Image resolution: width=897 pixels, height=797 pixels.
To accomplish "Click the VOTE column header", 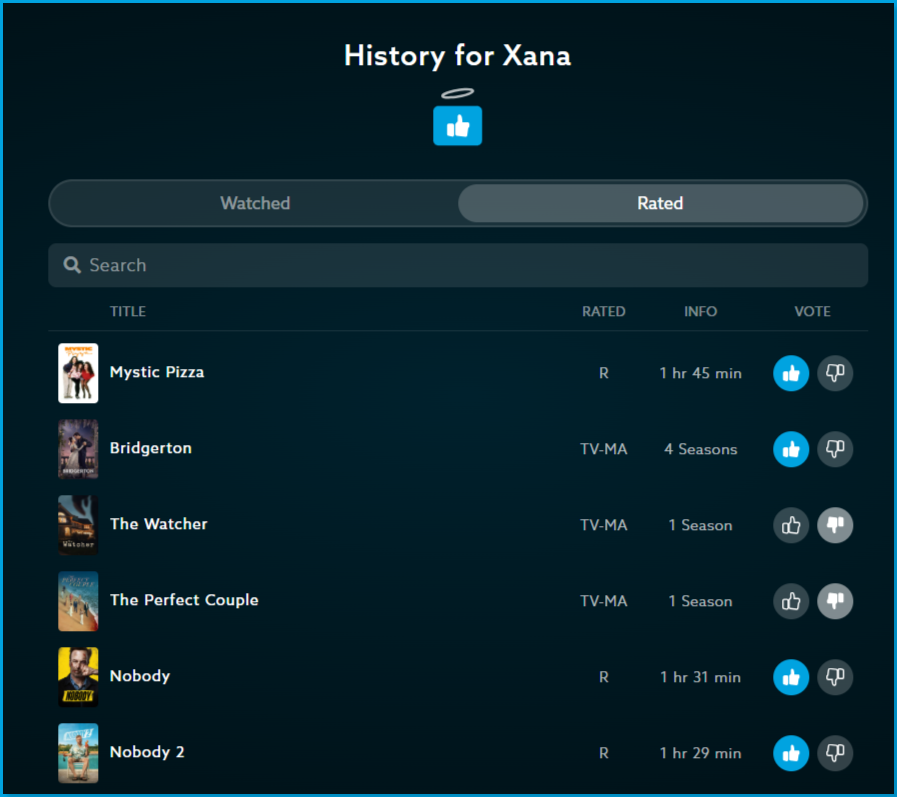I will click(812, 311).
